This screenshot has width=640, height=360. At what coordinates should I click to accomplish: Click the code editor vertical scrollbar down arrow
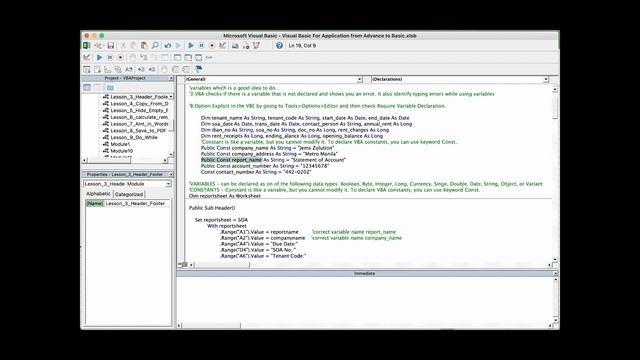point(555,259)
